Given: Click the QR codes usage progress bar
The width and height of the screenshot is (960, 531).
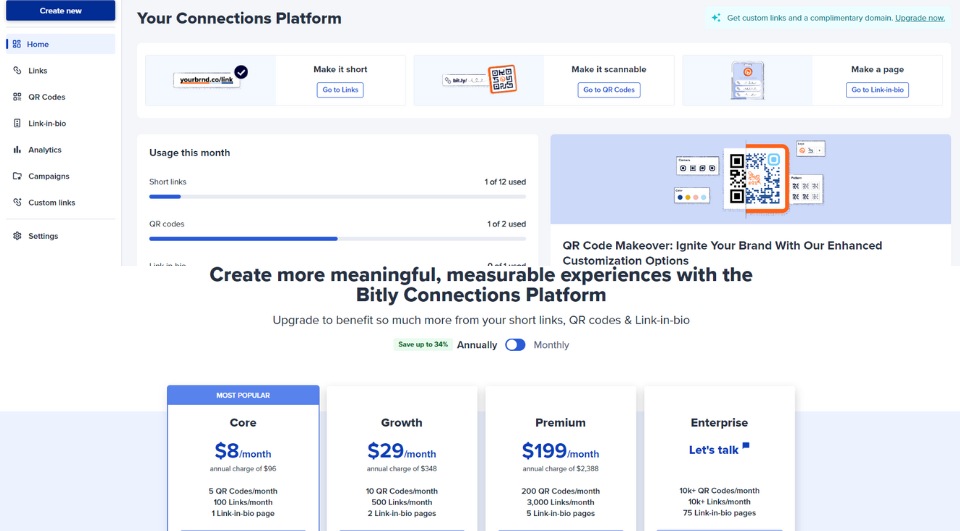Looking at the screenshot, I should [337, 239].
